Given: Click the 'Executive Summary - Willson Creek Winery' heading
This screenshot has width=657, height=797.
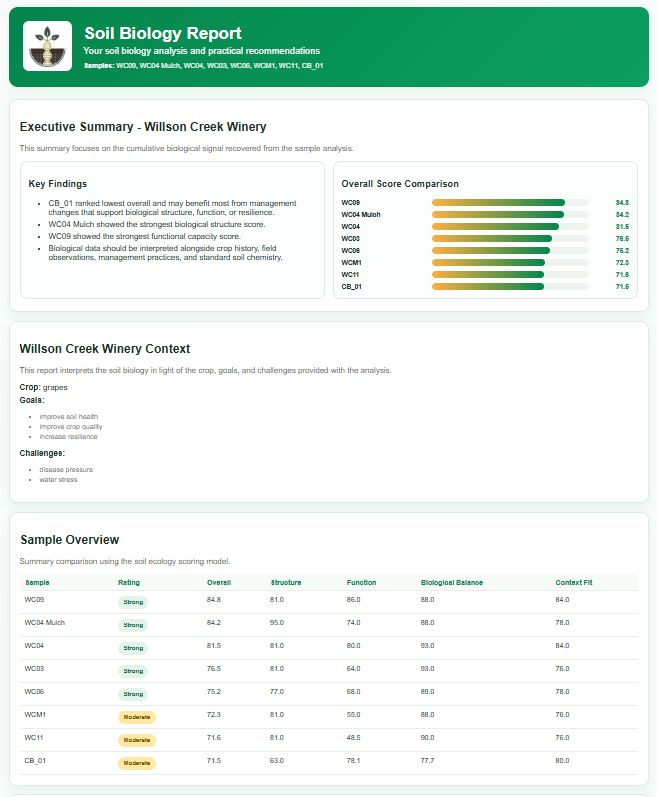Looking at the screenshot, I should [143, 127].
